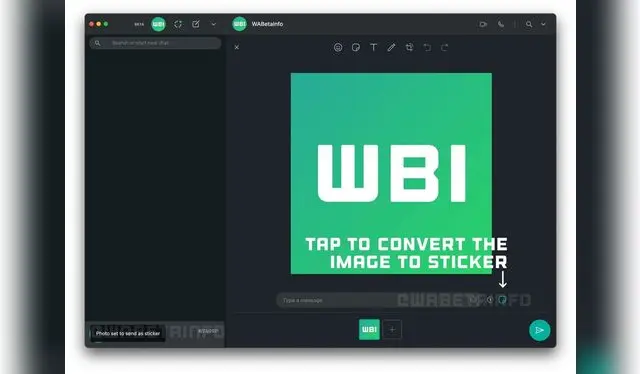Toggle convert image to sticker icon

503,300
